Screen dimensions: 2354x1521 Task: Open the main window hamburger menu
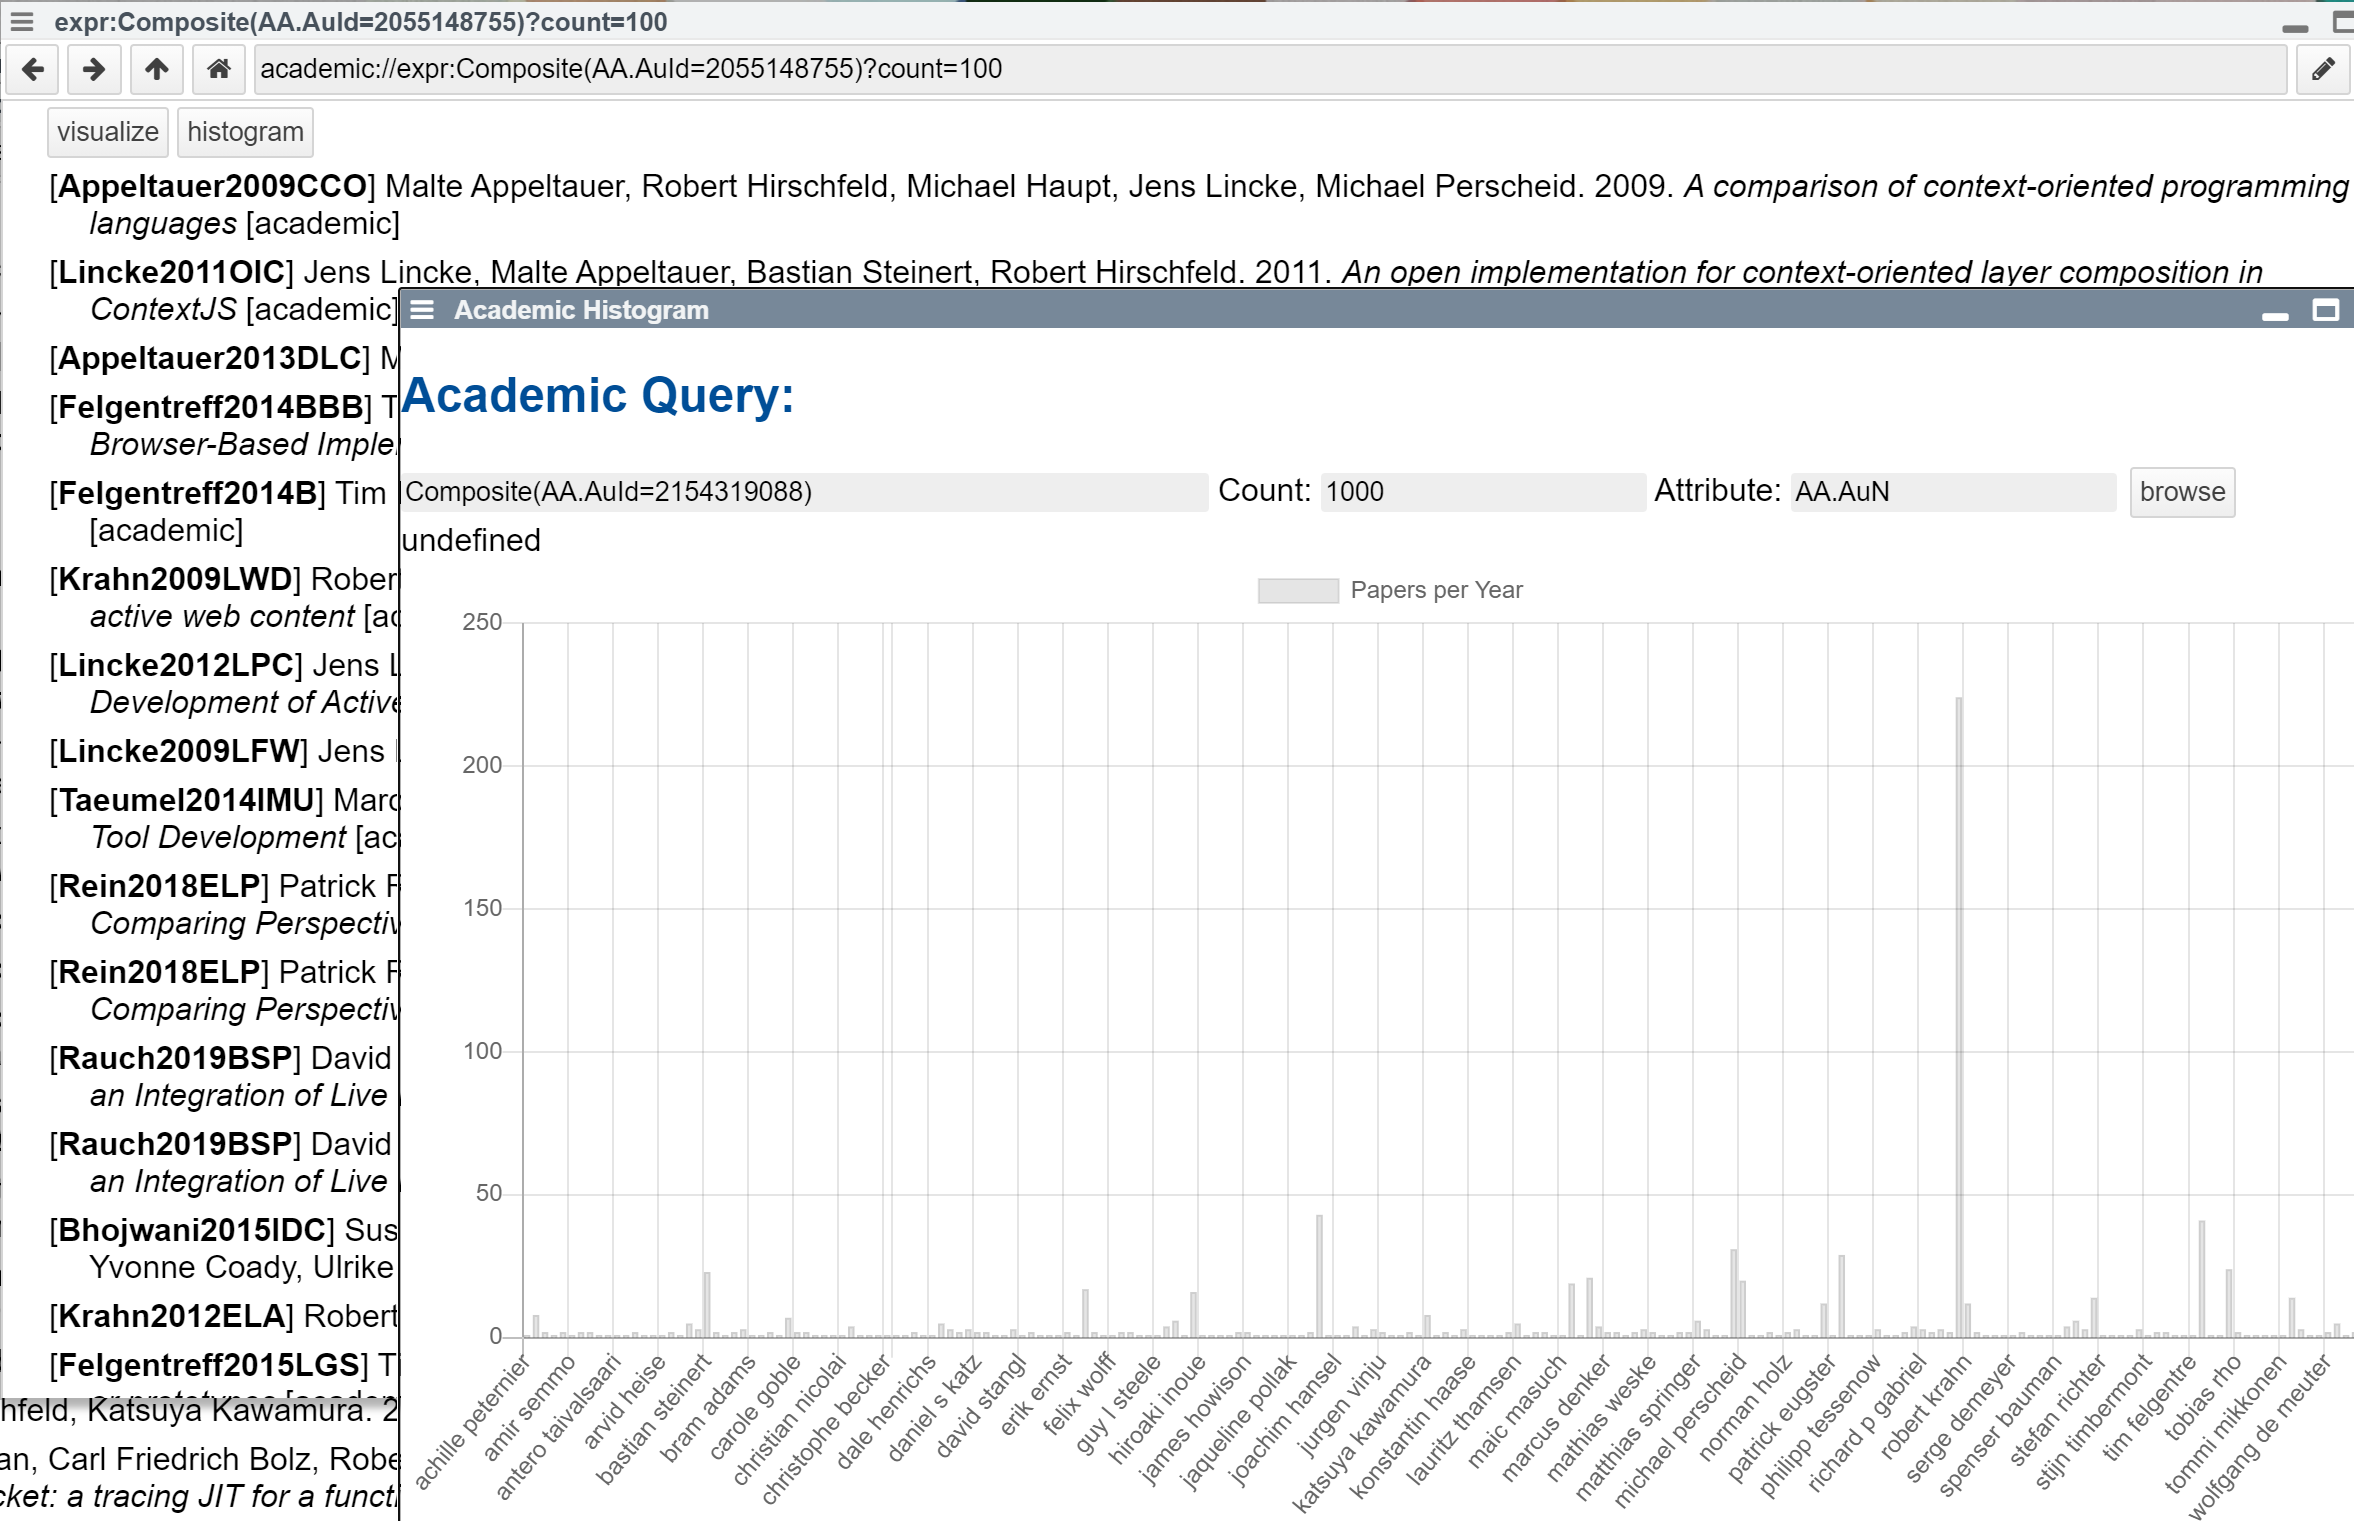pyautogui.click(x=22, y=21)
